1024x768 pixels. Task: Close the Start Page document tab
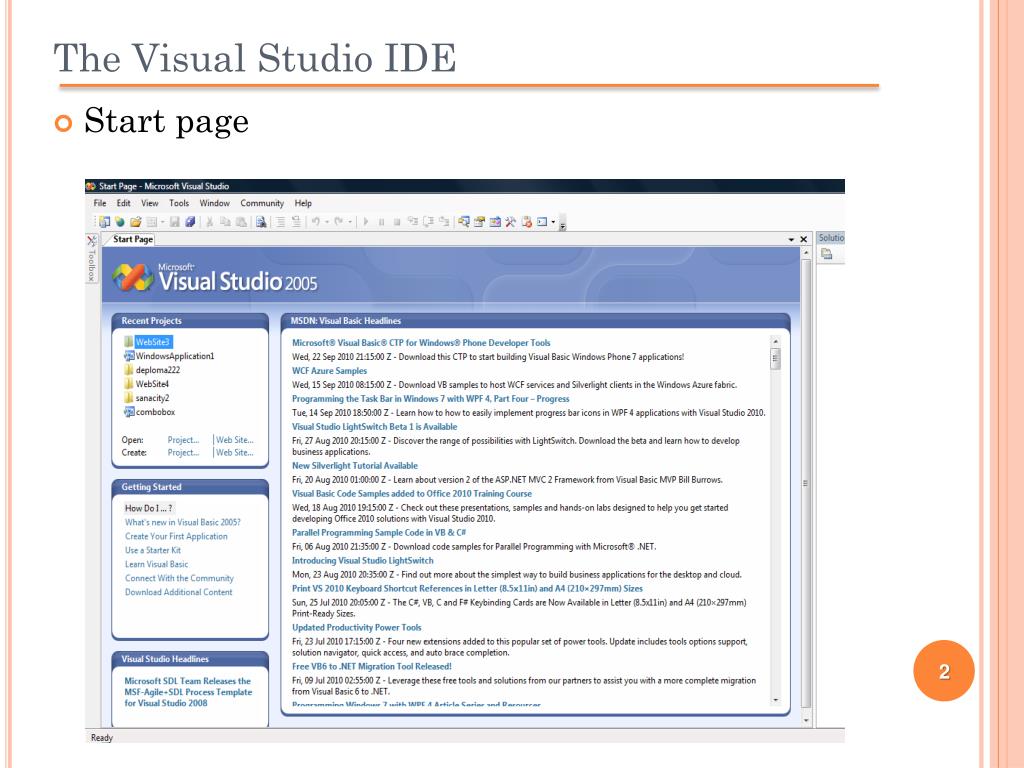coord(804,240)
